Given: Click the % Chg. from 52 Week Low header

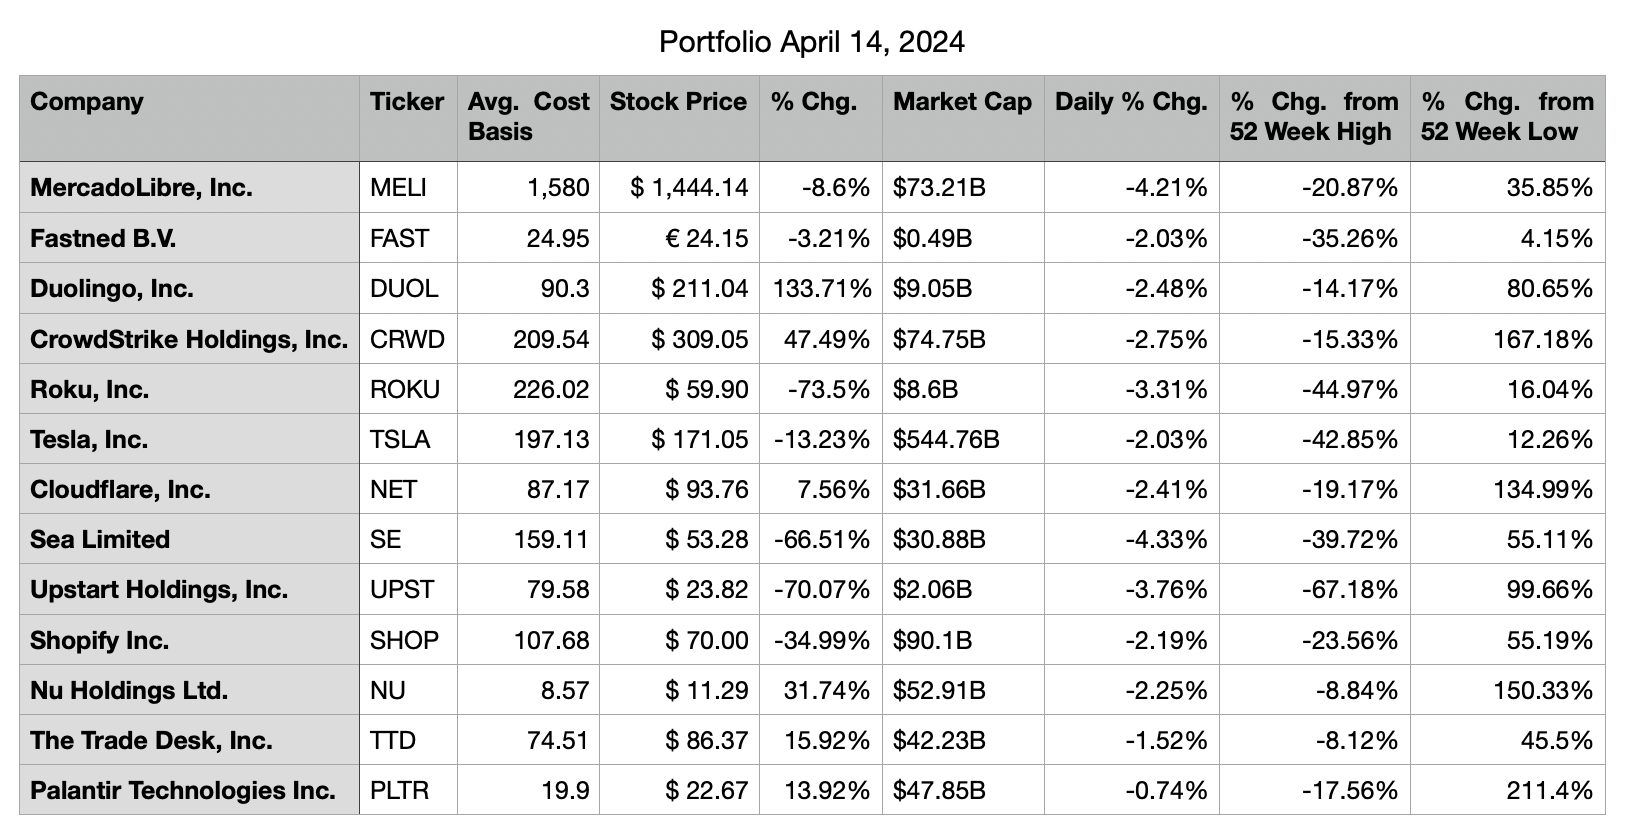Looking at the screenshot, I should click(1507, 117).
